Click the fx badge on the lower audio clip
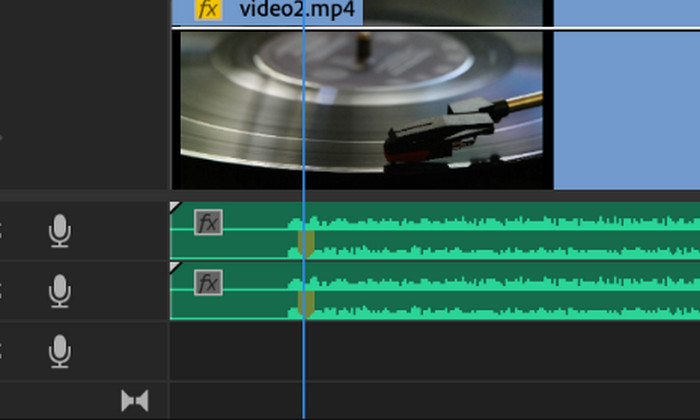This screenshot has height=420, width=700. point(208,283)
